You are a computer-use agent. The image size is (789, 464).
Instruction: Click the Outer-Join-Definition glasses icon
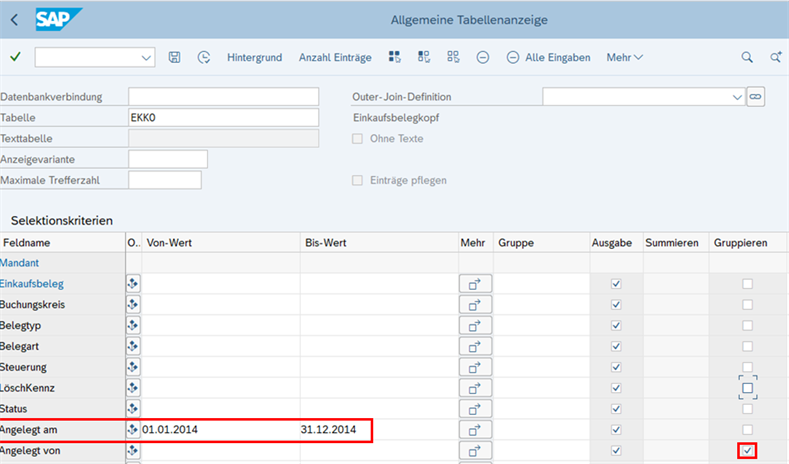(x=756, y=97)
